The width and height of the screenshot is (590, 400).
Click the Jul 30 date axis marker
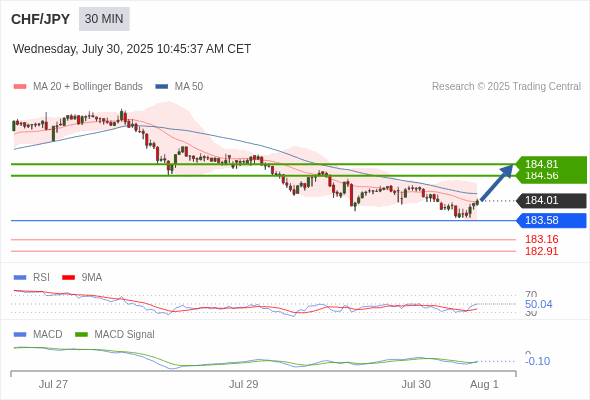[416, 384]
